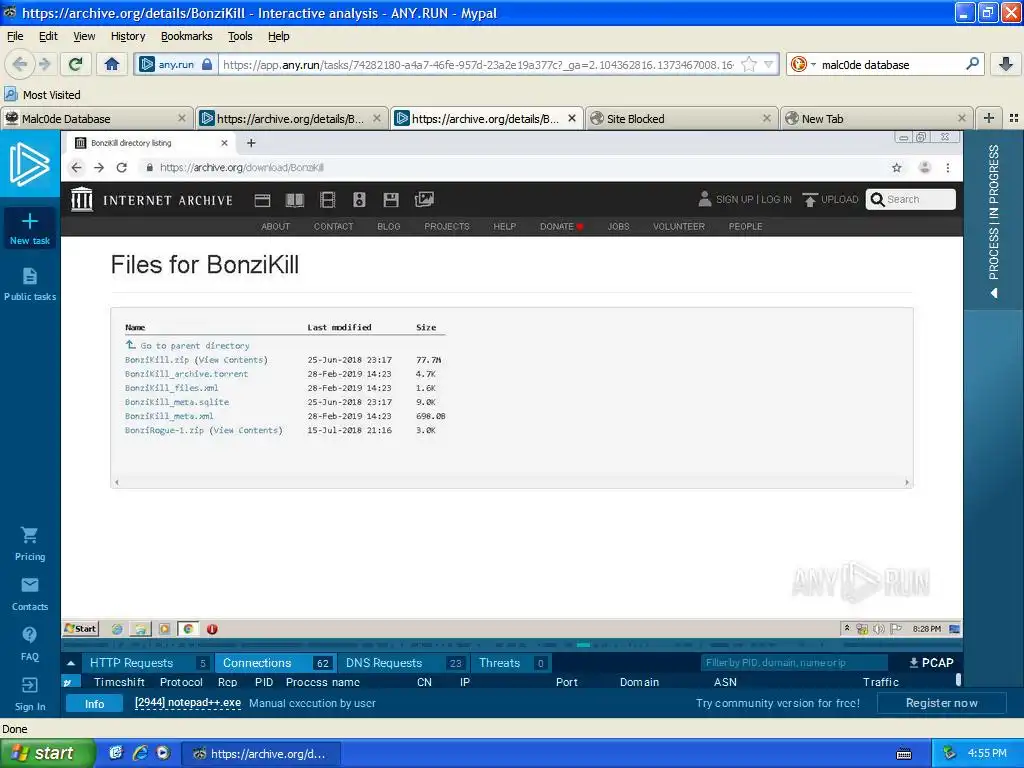This screenshot has width=1024, height=768.
Task: Switch to the Site Blocked tab
Action: [x=682, y=118]
